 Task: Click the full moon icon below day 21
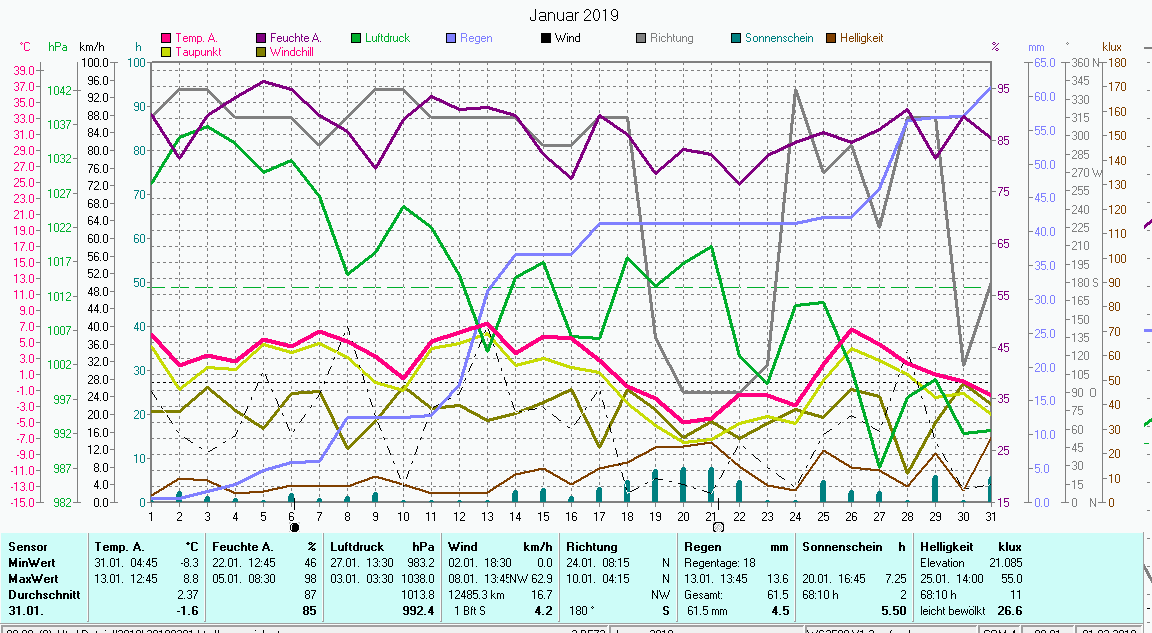tap(718, 526)
